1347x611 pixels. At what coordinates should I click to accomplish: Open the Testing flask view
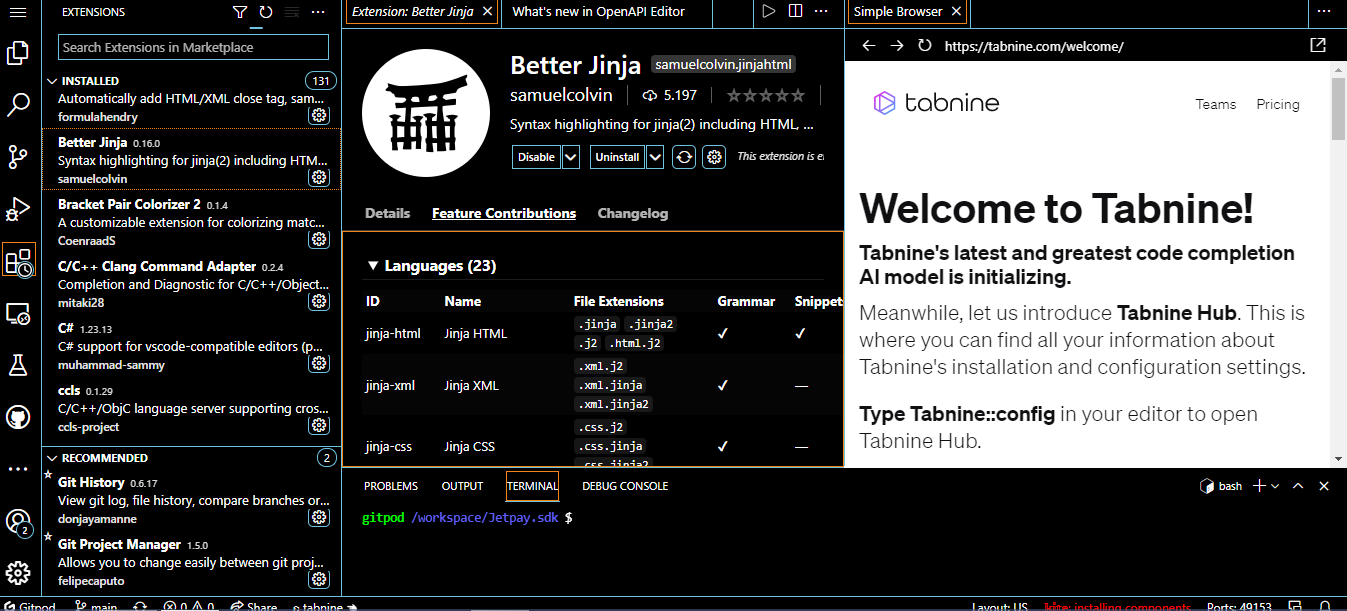pos(18,365)
